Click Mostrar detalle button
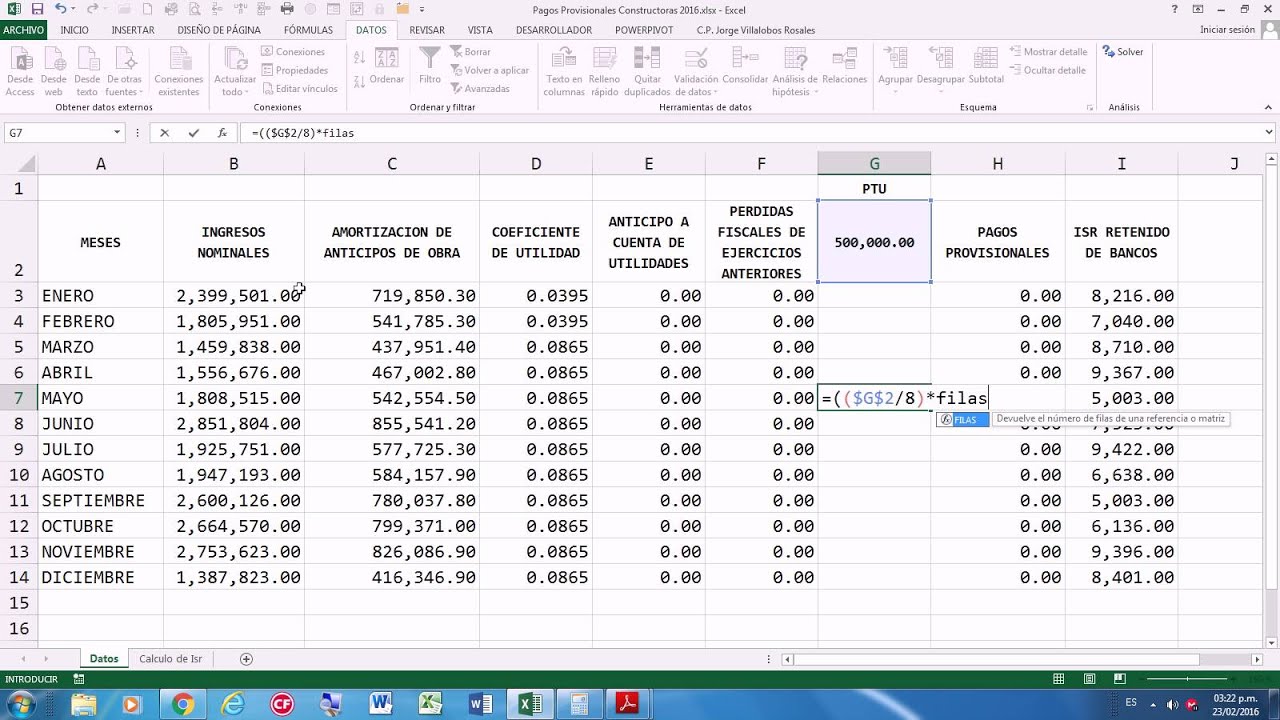Image resolution: width=1280 pixels, height=720 pixels. pos(1048,52)
